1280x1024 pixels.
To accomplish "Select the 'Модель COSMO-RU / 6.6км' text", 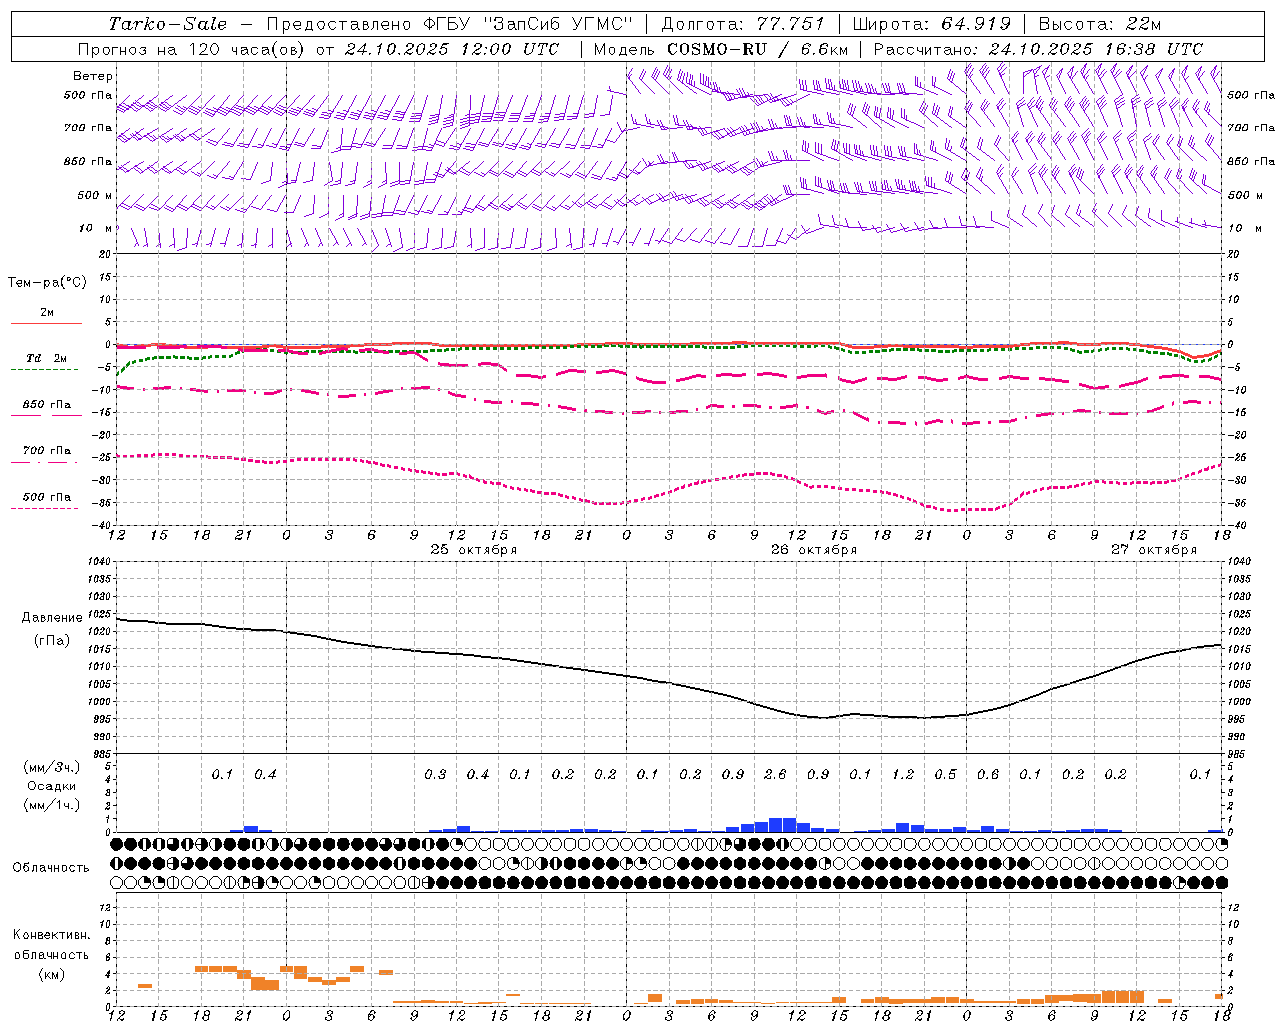I will [721, 49].
